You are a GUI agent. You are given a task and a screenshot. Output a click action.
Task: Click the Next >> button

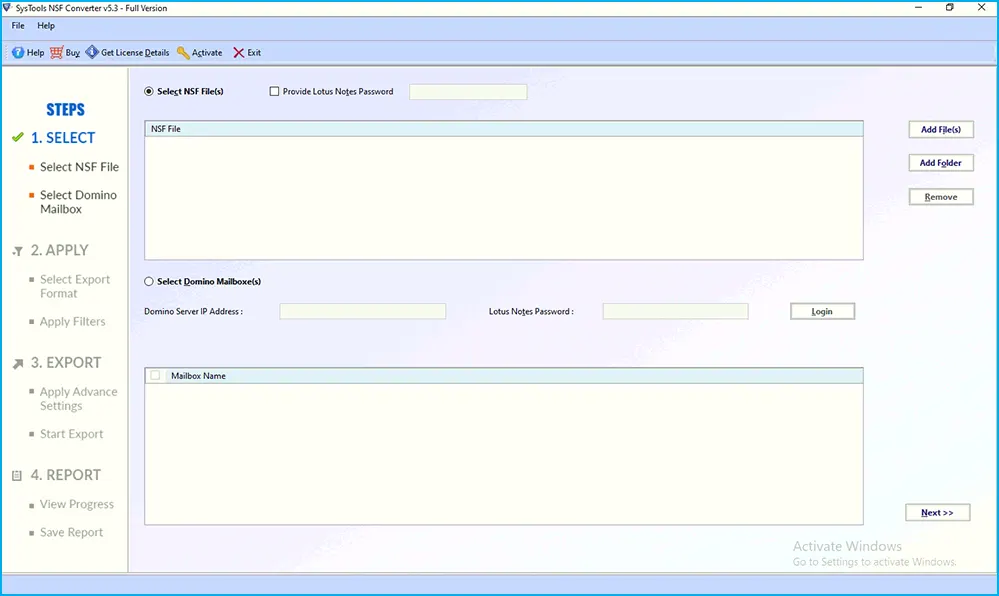pos(938,512)
